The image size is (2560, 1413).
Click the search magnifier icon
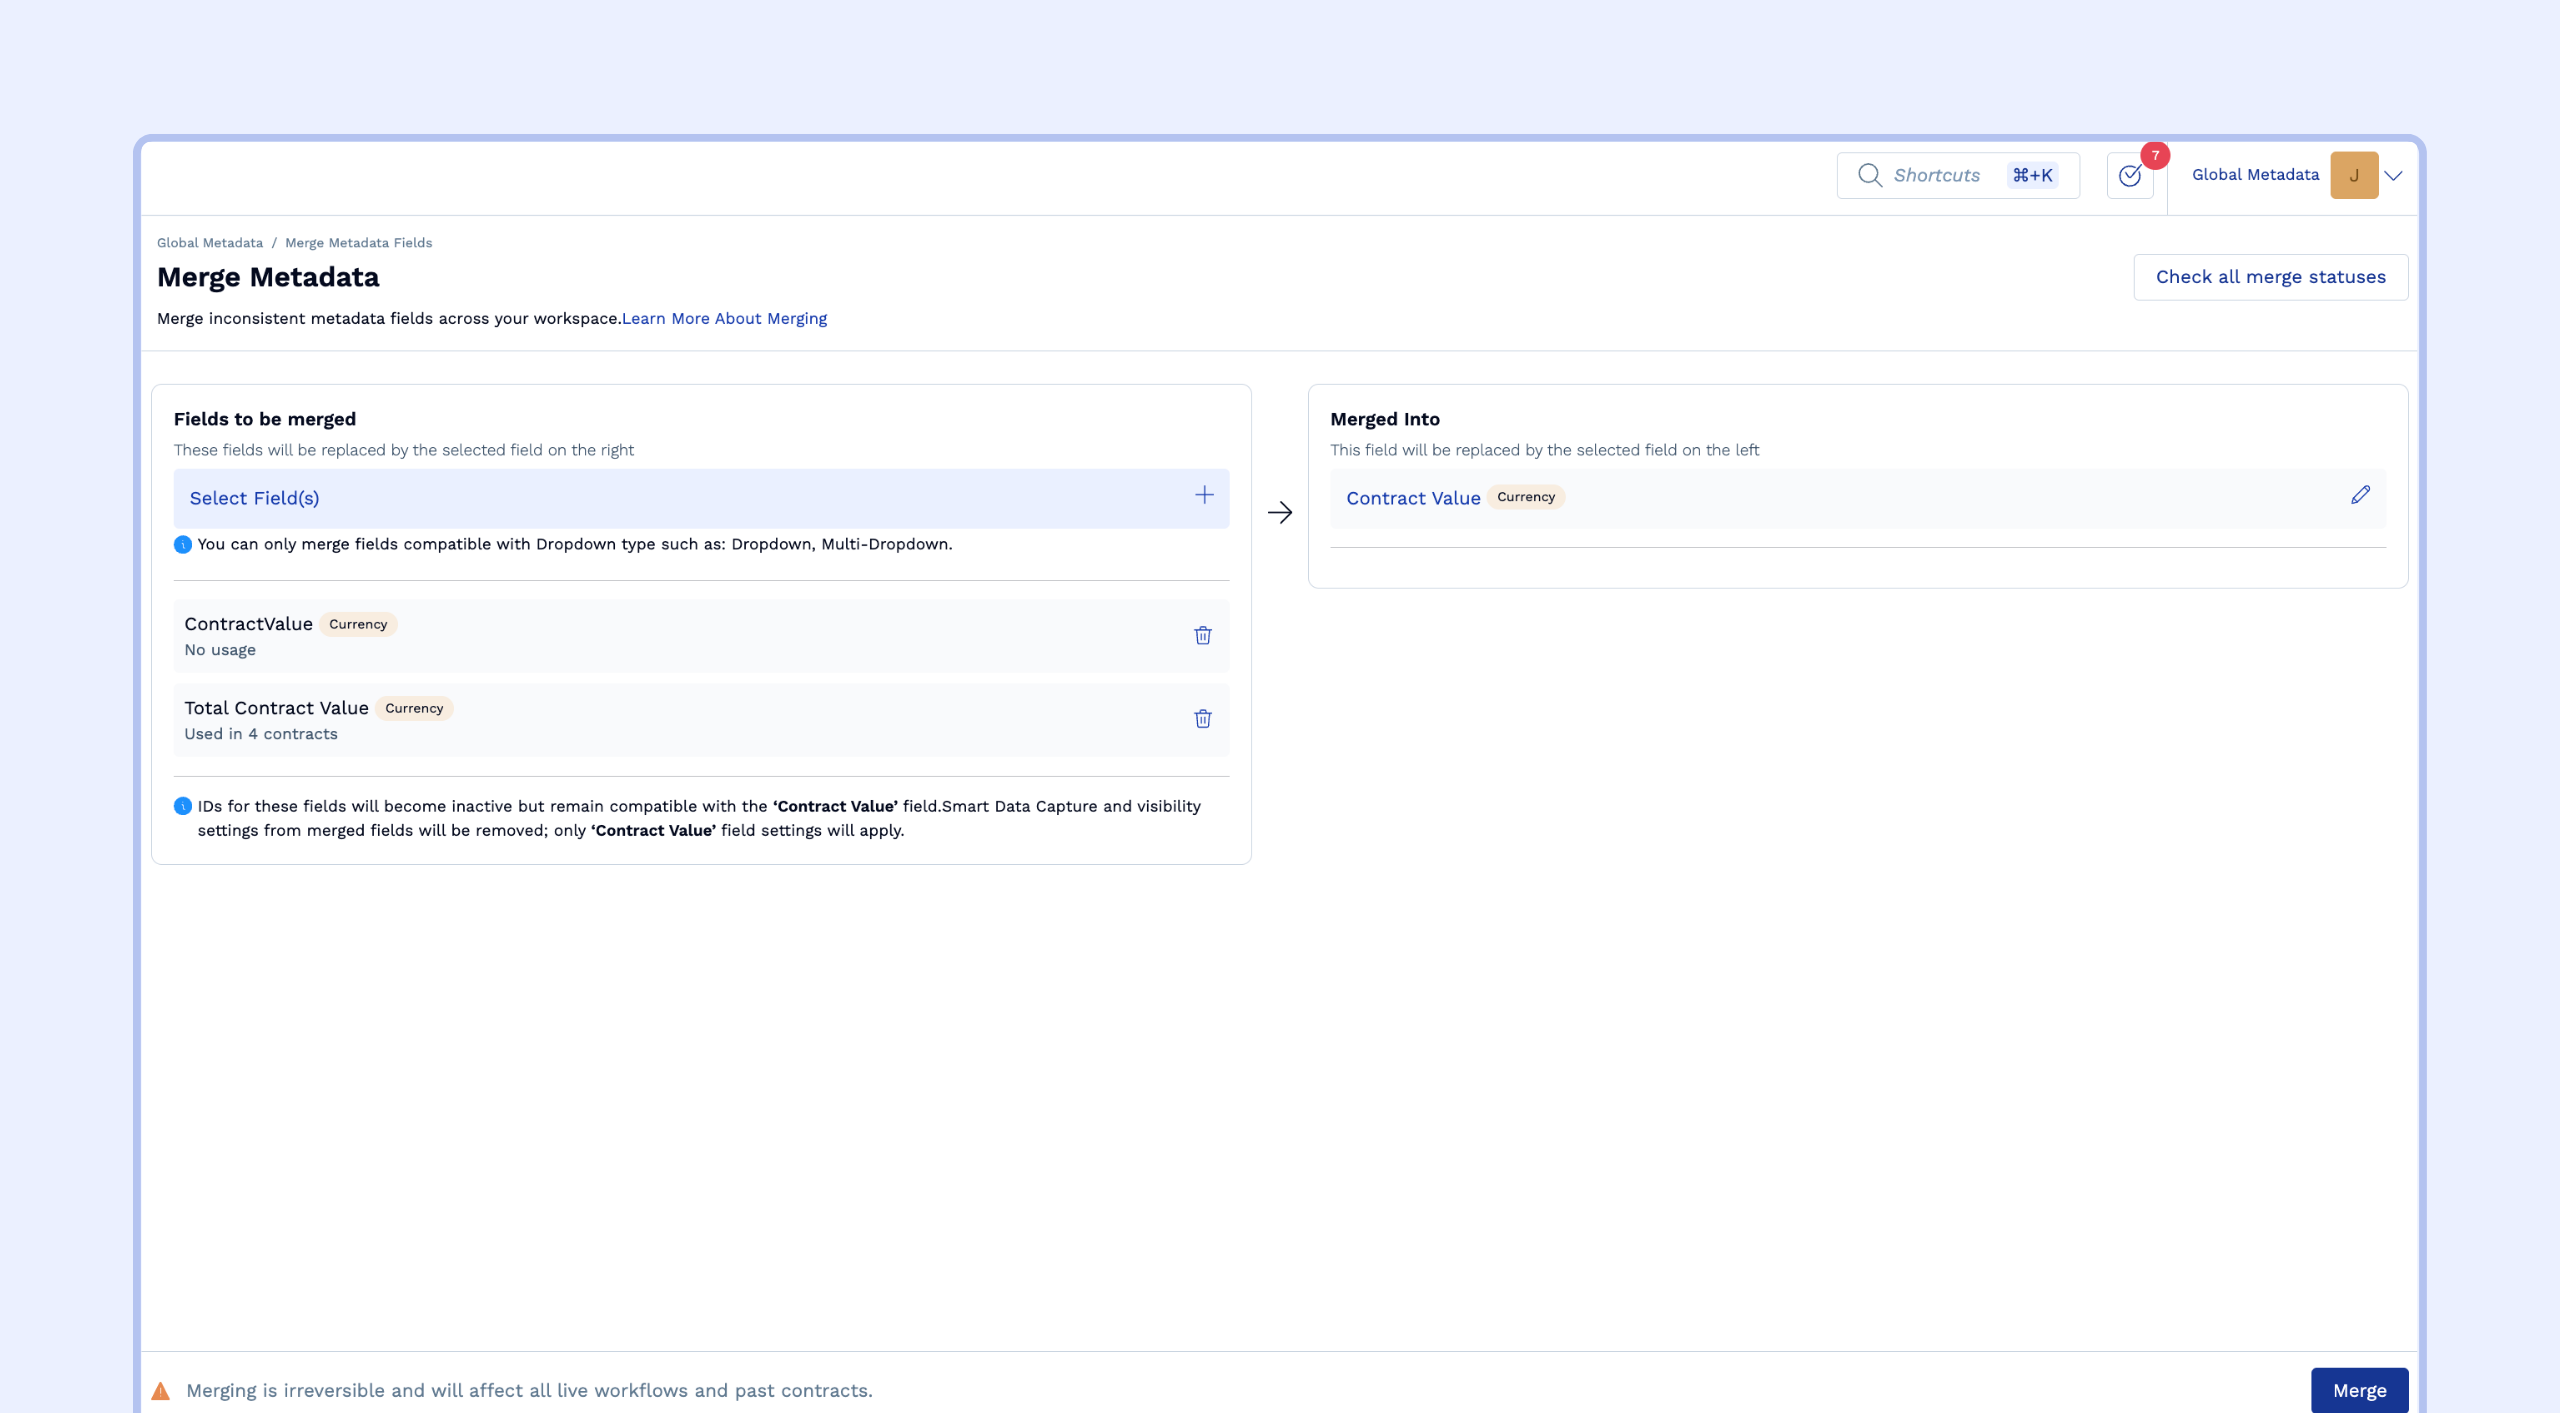pos(1869,176)
